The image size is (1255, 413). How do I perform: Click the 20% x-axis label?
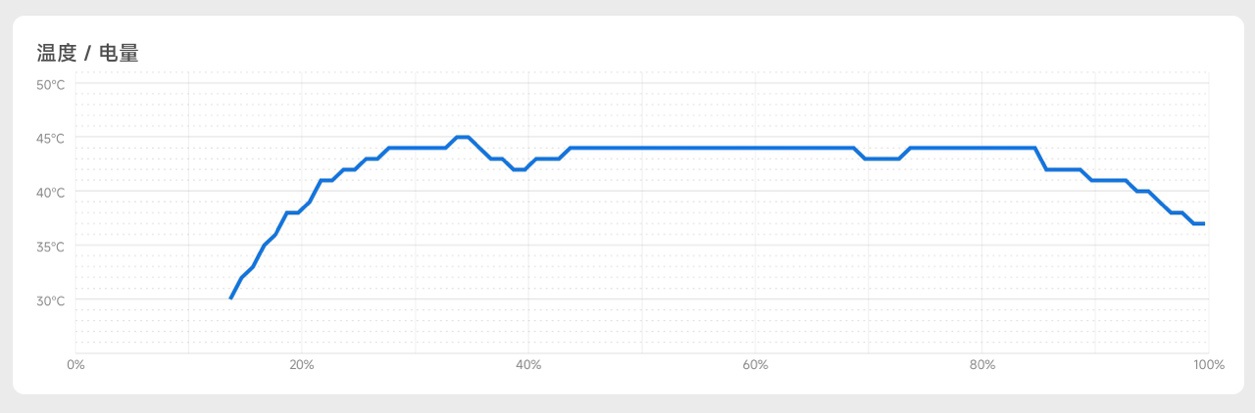(301, 365)
